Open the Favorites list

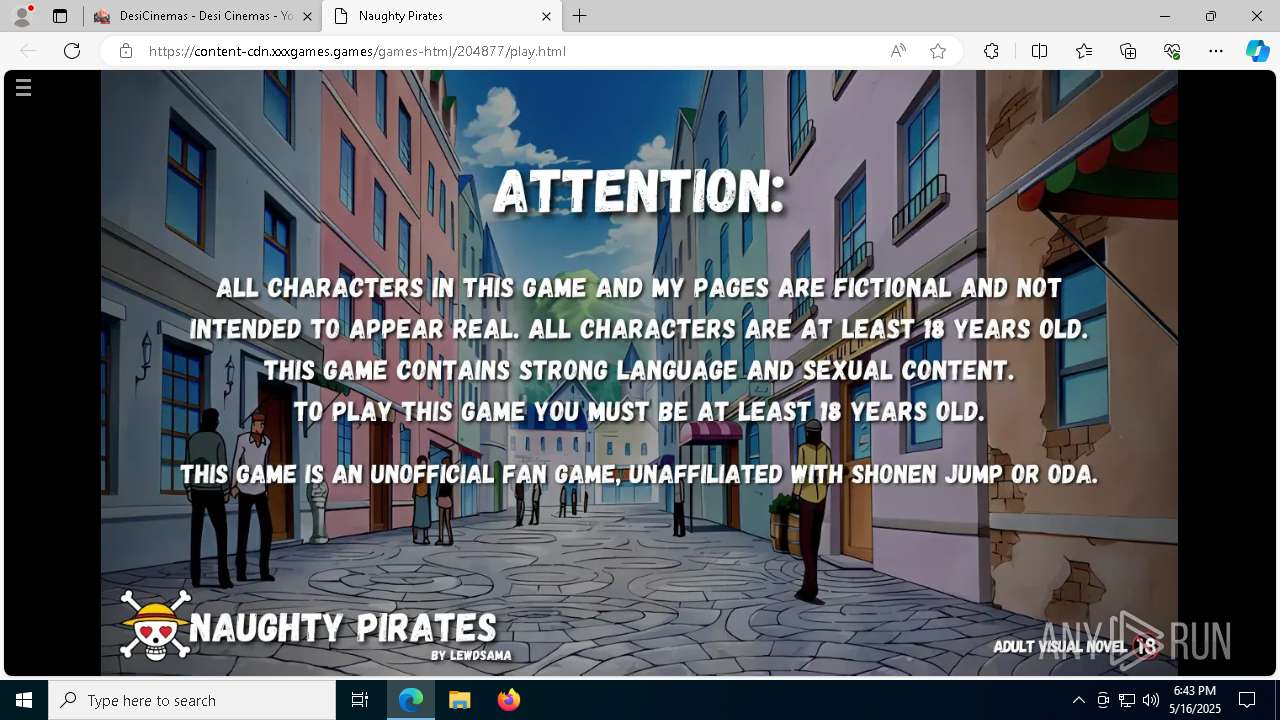(1084, 51)
